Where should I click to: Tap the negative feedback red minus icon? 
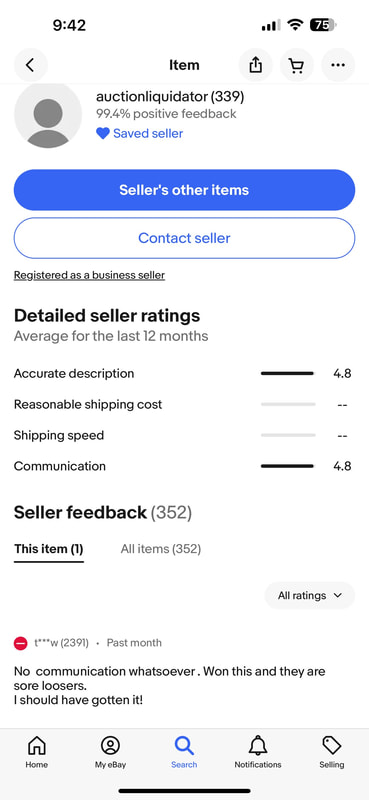(20, 643)
